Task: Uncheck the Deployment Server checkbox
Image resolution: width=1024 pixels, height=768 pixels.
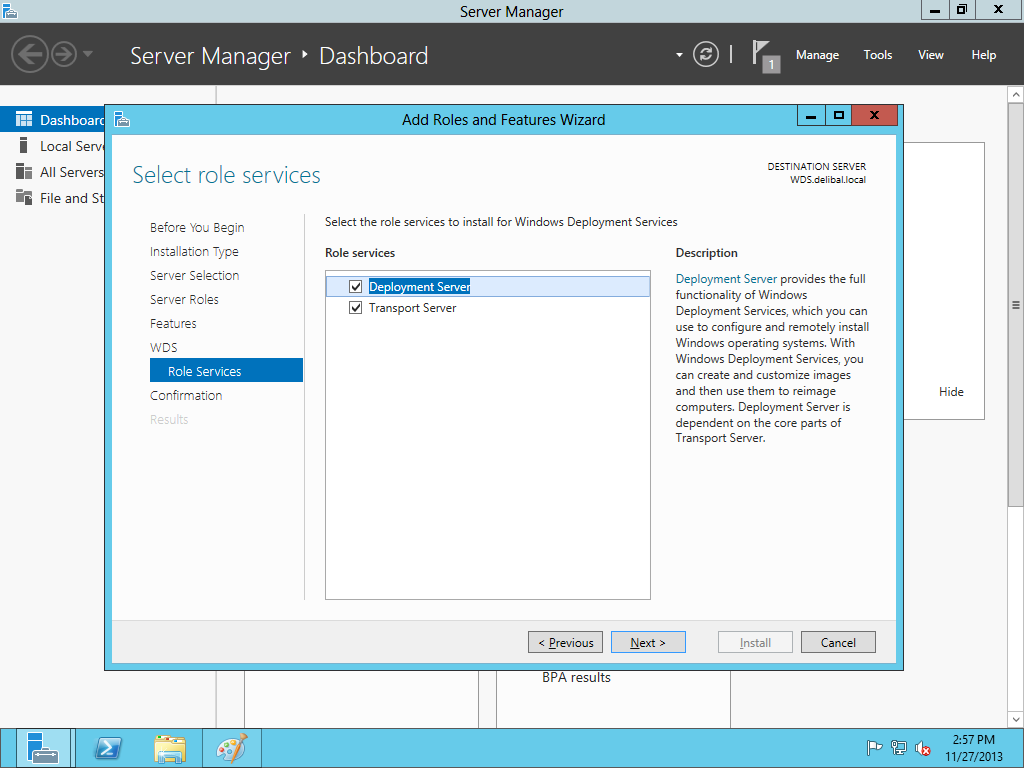Action: (x=355, y=287)
